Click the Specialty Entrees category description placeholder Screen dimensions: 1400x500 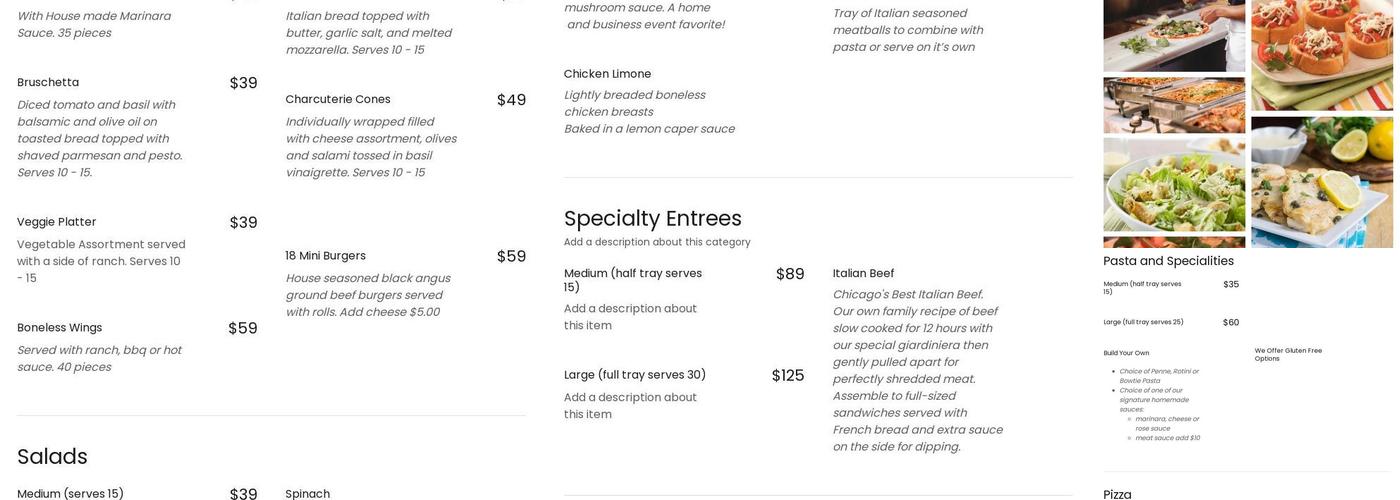(x=657, y=242)
